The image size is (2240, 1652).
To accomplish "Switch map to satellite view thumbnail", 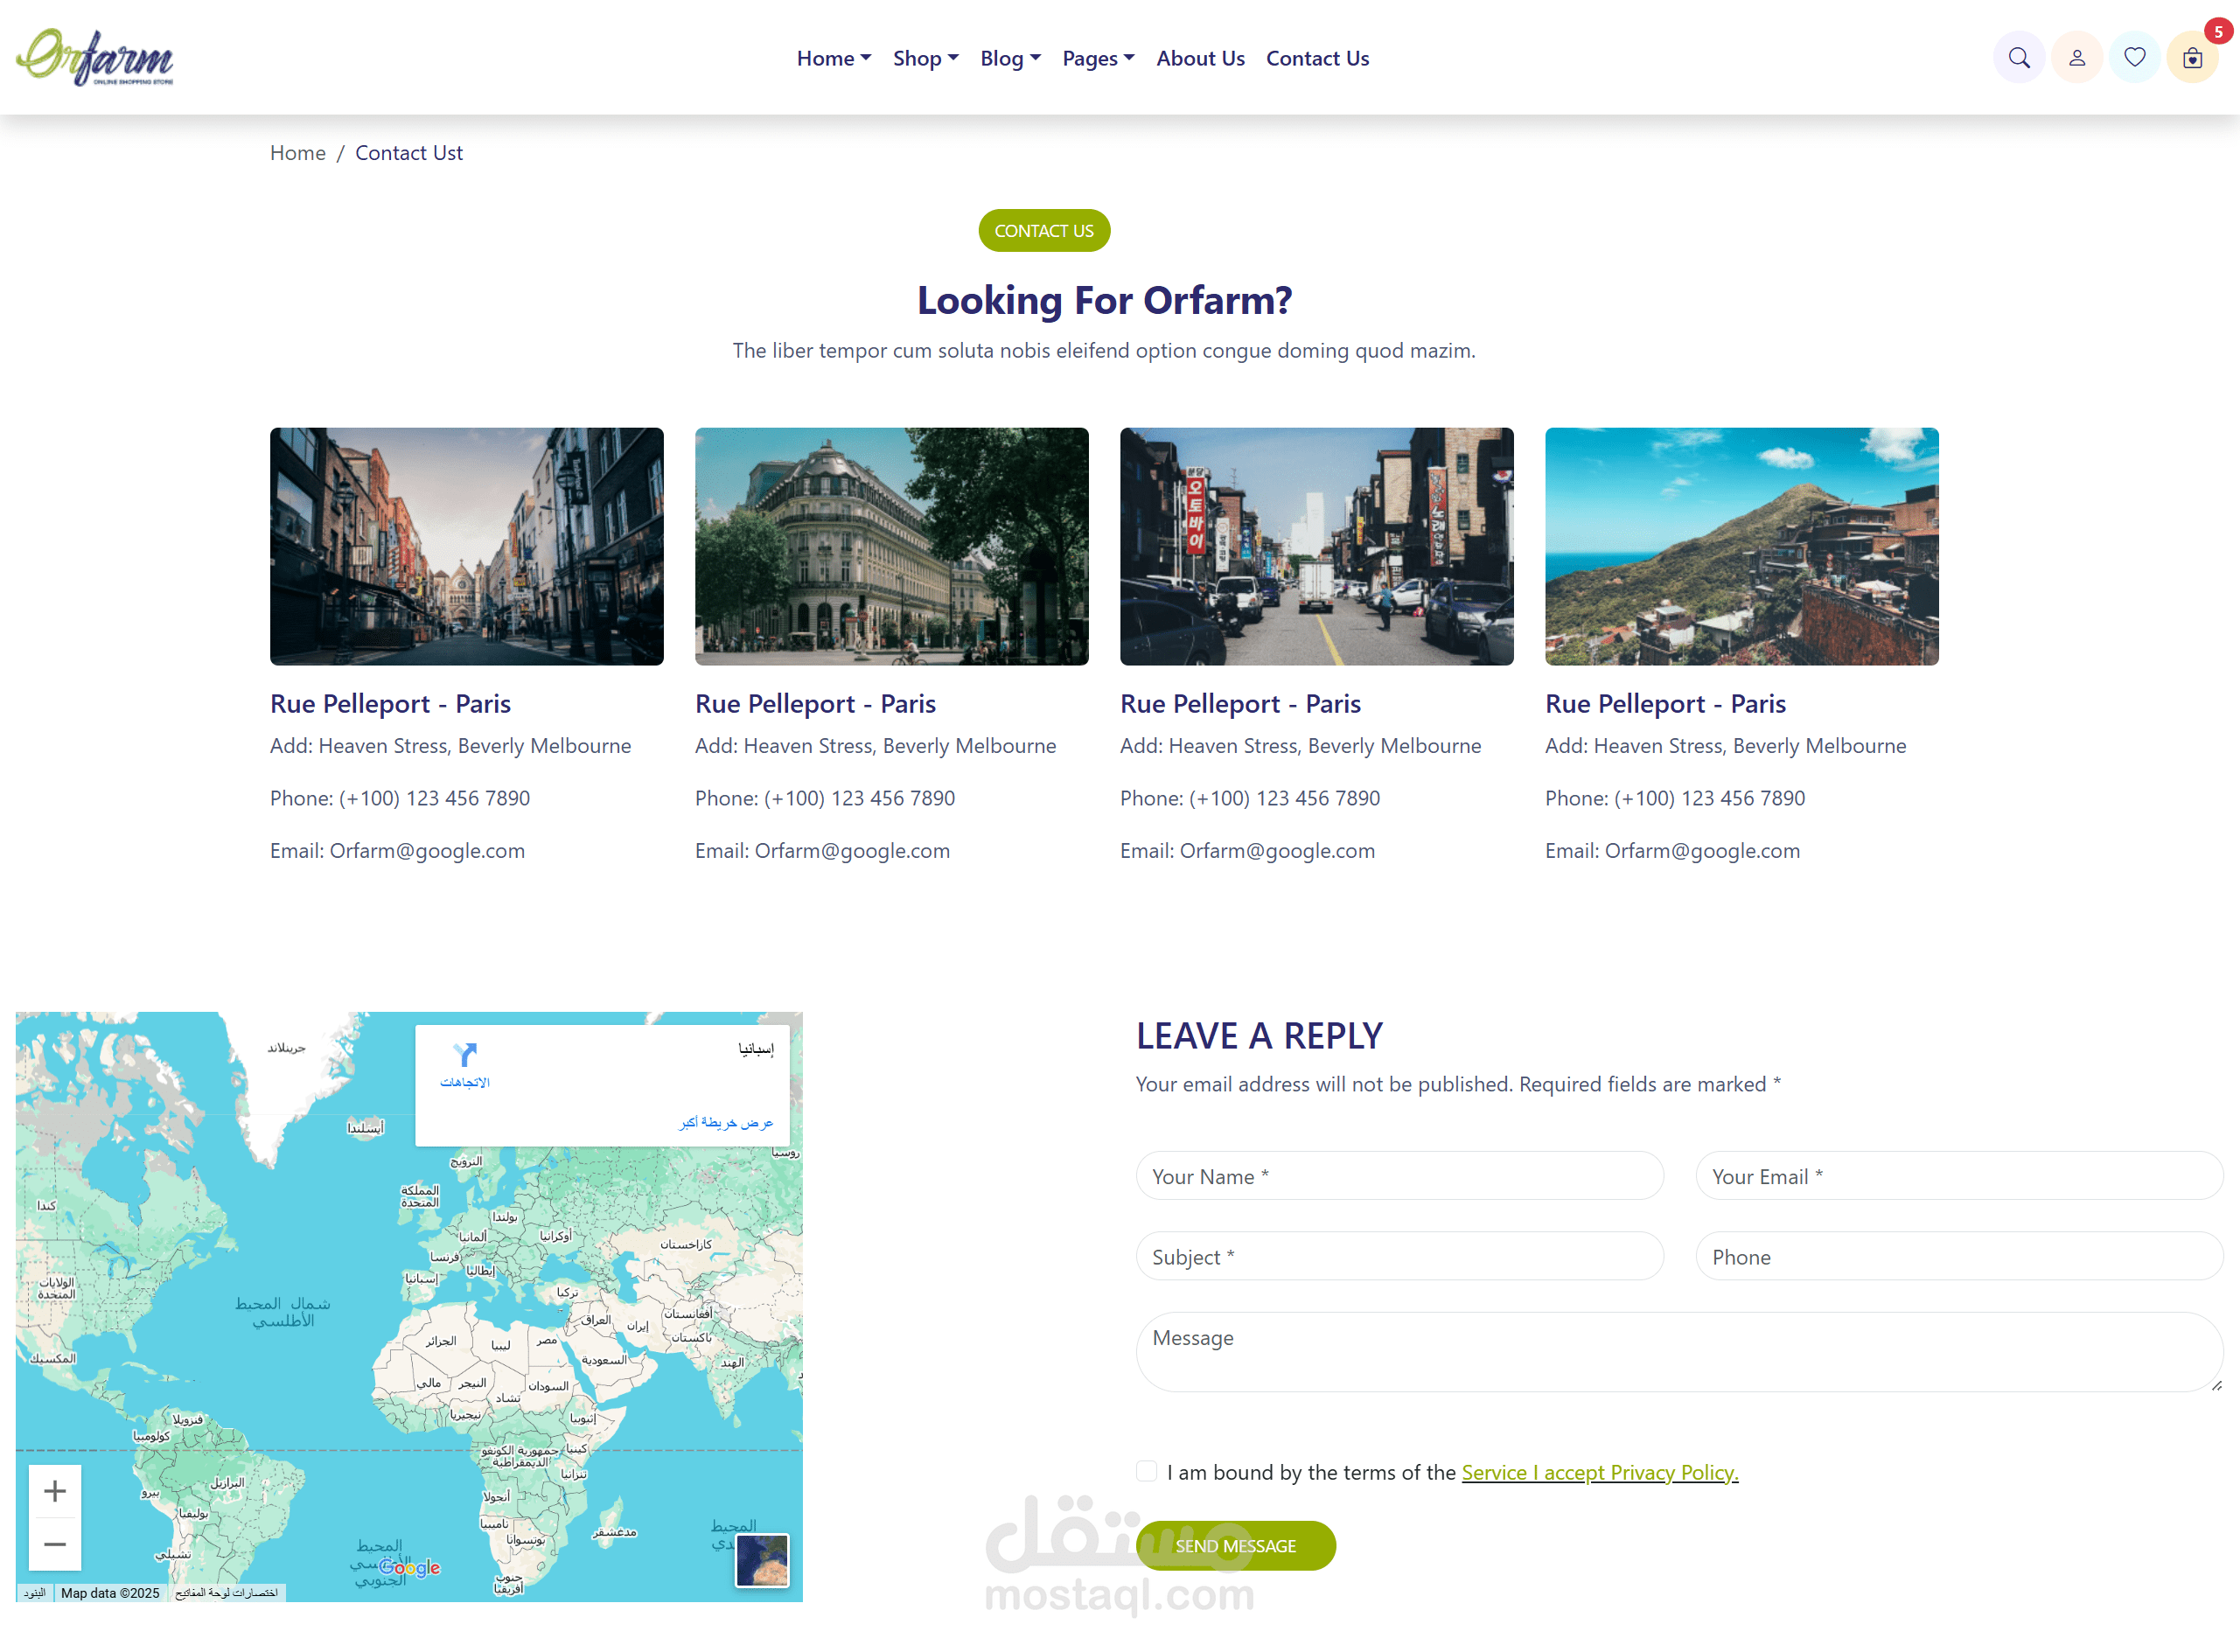I will (762, 1560).
